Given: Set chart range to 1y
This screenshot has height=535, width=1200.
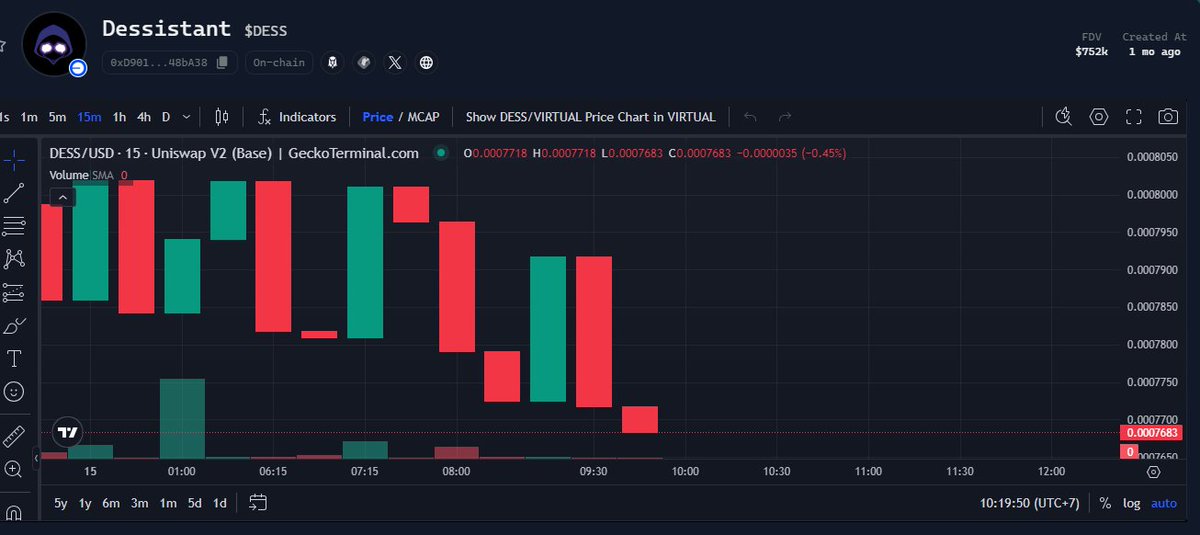Looking at the screenshot, I should tap(85, 503).
